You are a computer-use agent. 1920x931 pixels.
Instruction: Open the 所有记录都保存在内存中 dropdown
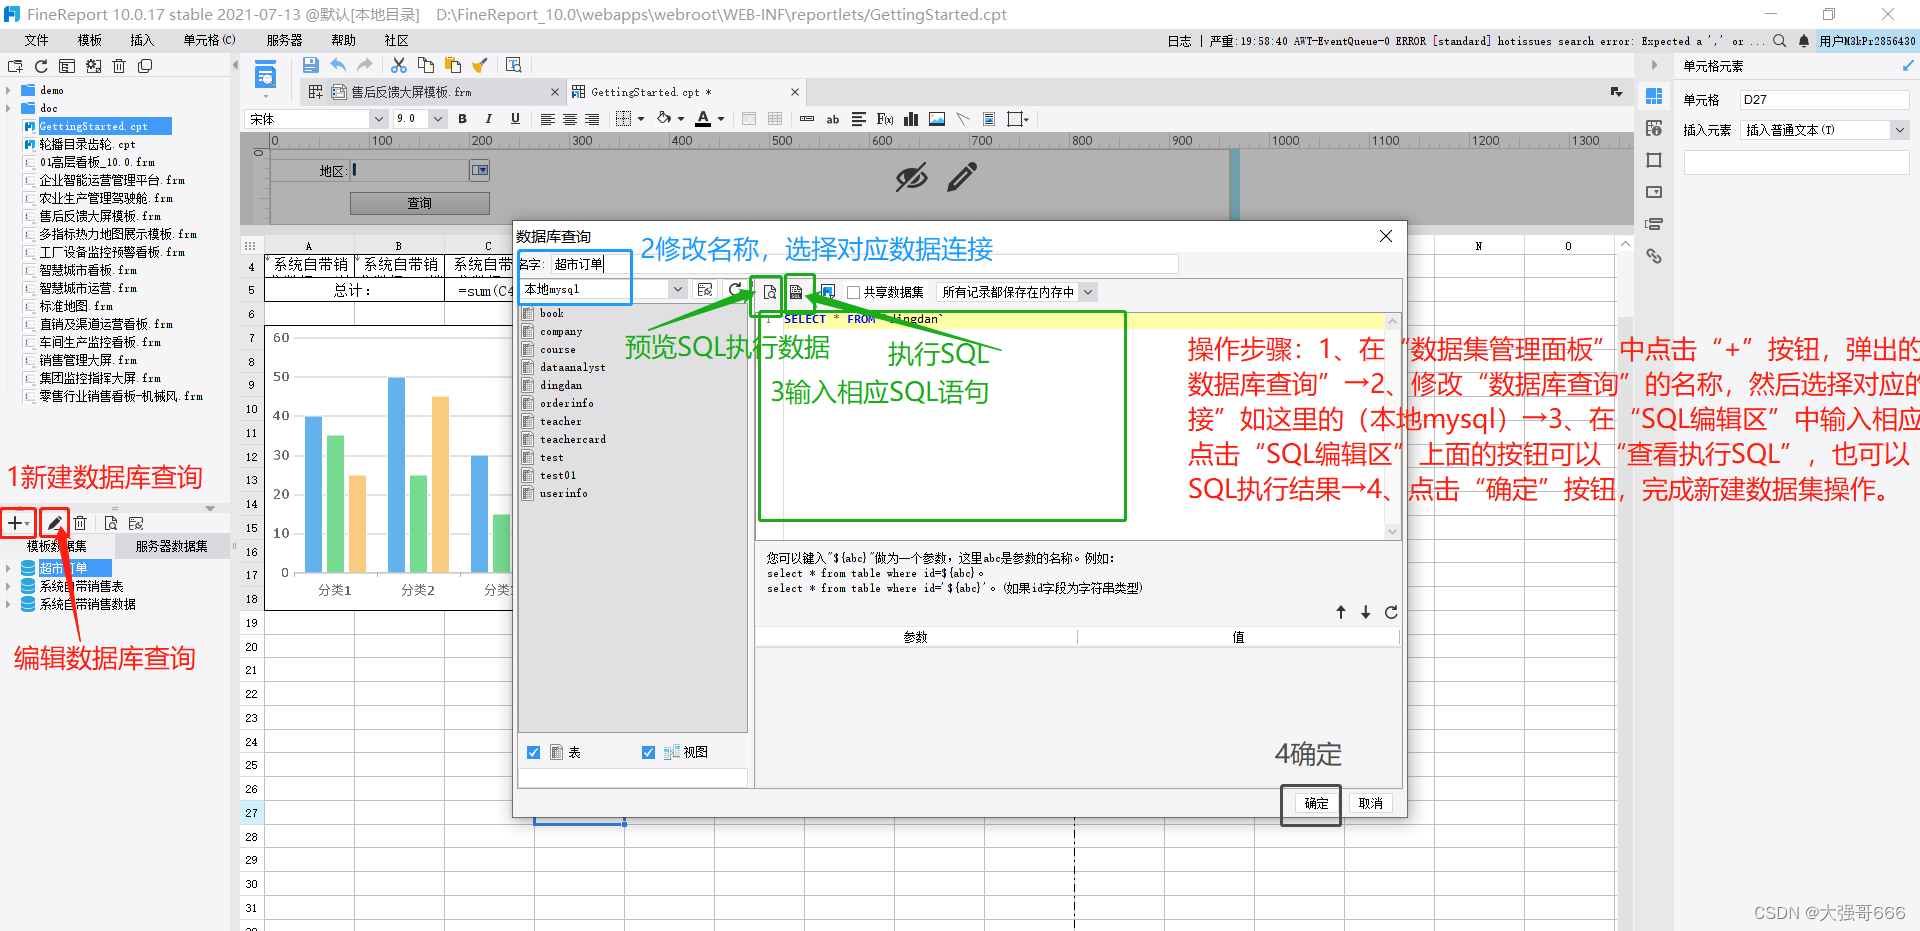(x=1088, y=292)
